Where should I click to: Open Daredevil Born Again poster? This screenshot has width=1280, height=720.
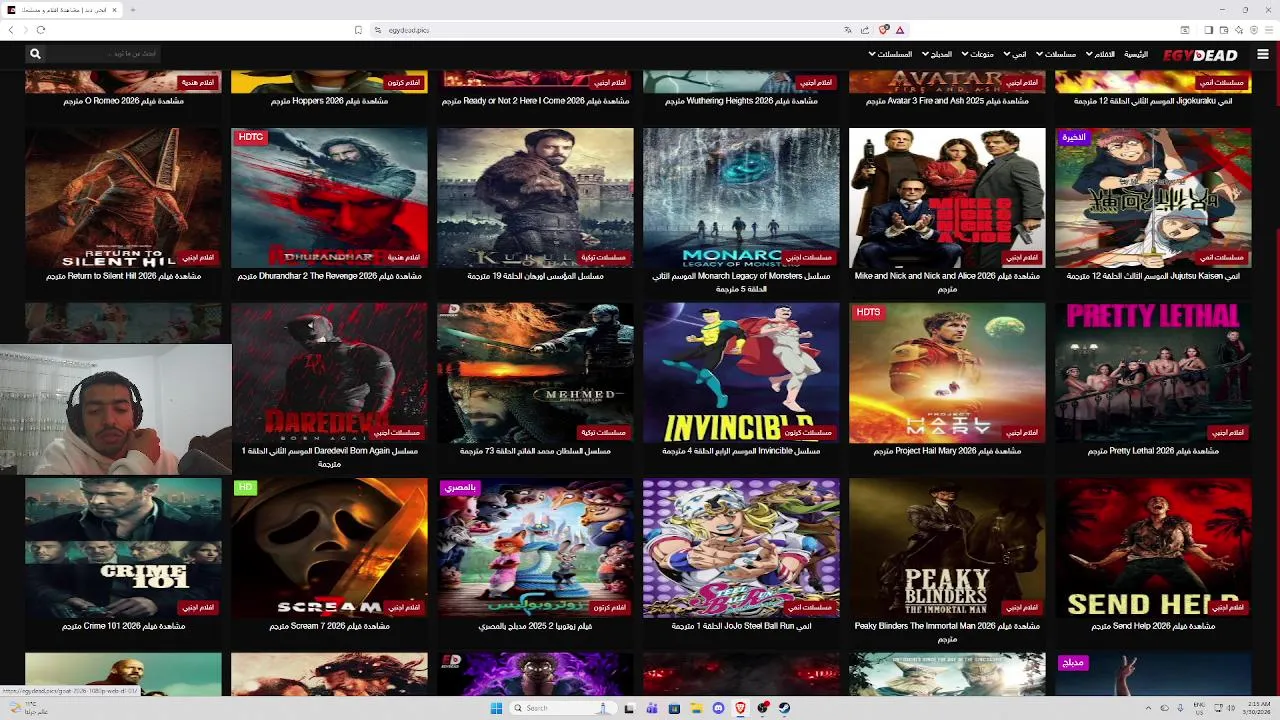(329, 373)
